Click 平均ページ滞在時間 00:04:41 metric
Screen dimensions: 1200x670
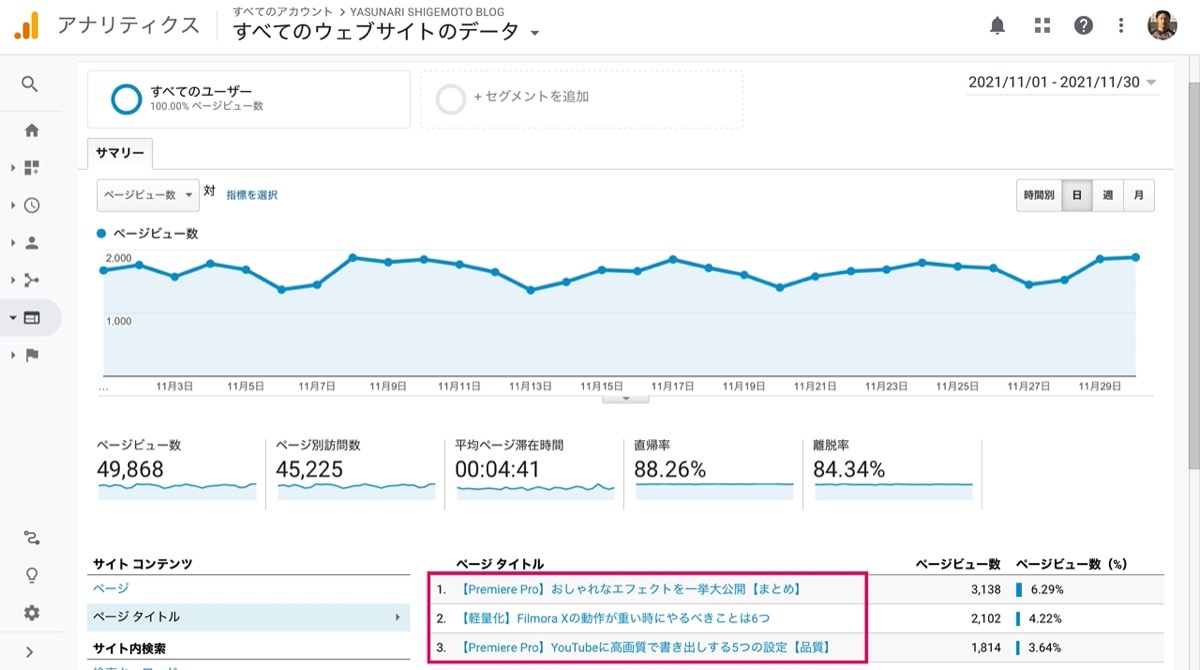point(535,469)
